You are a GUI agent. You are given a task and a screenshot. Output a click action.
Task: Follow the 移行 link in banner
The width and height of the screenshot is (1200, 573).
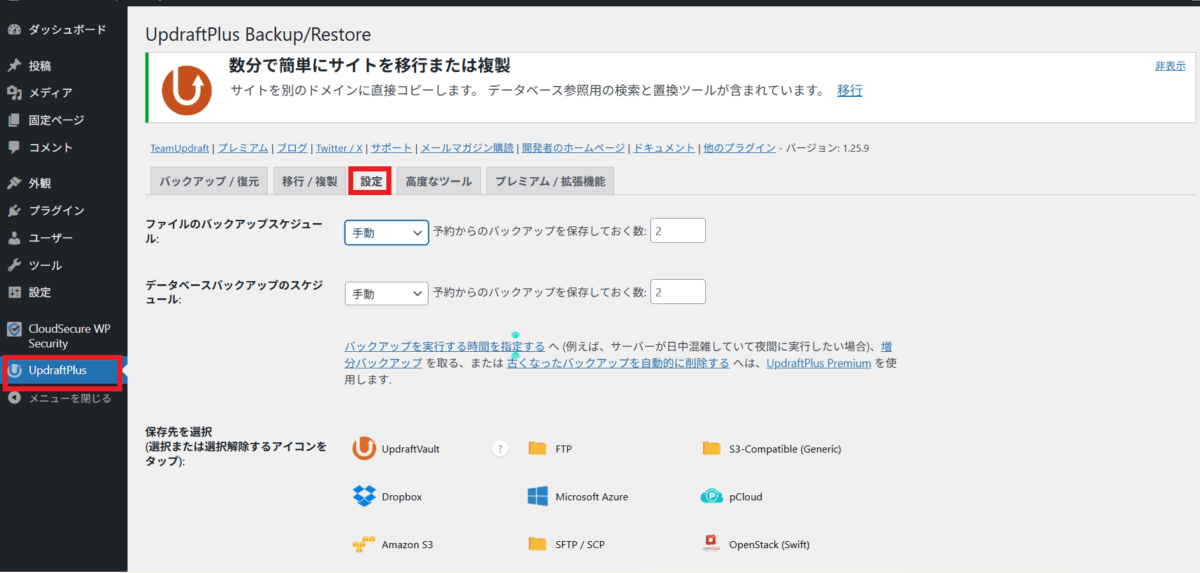click(x=849, y=90)
